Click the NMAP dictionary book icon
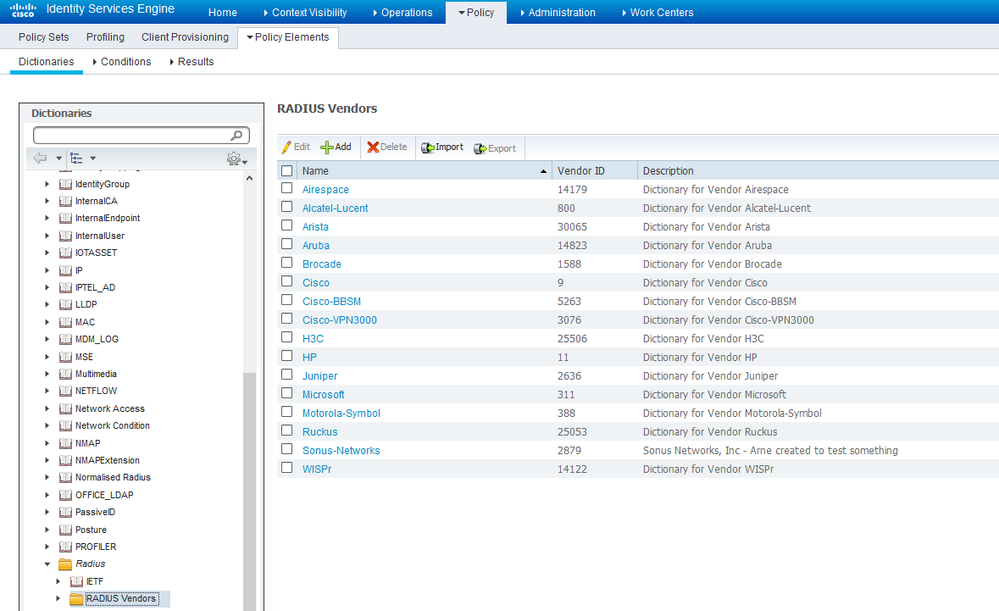Viewport: 999px width, 611px height. click(65, 443)
